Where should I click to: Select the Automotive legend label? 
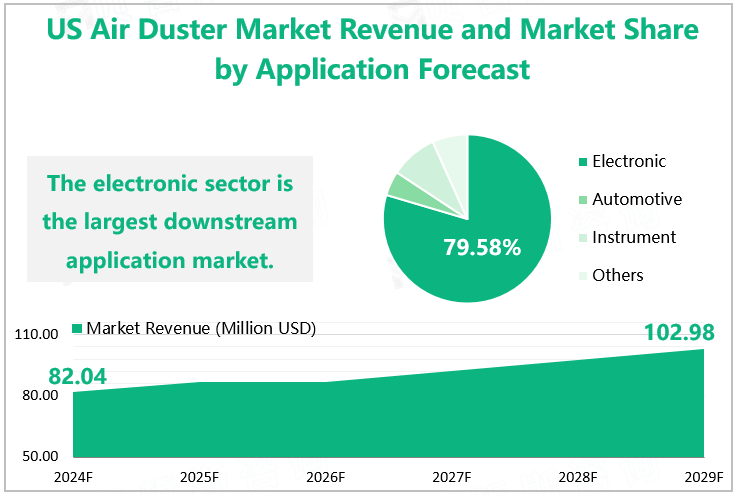tap(637, 199)
